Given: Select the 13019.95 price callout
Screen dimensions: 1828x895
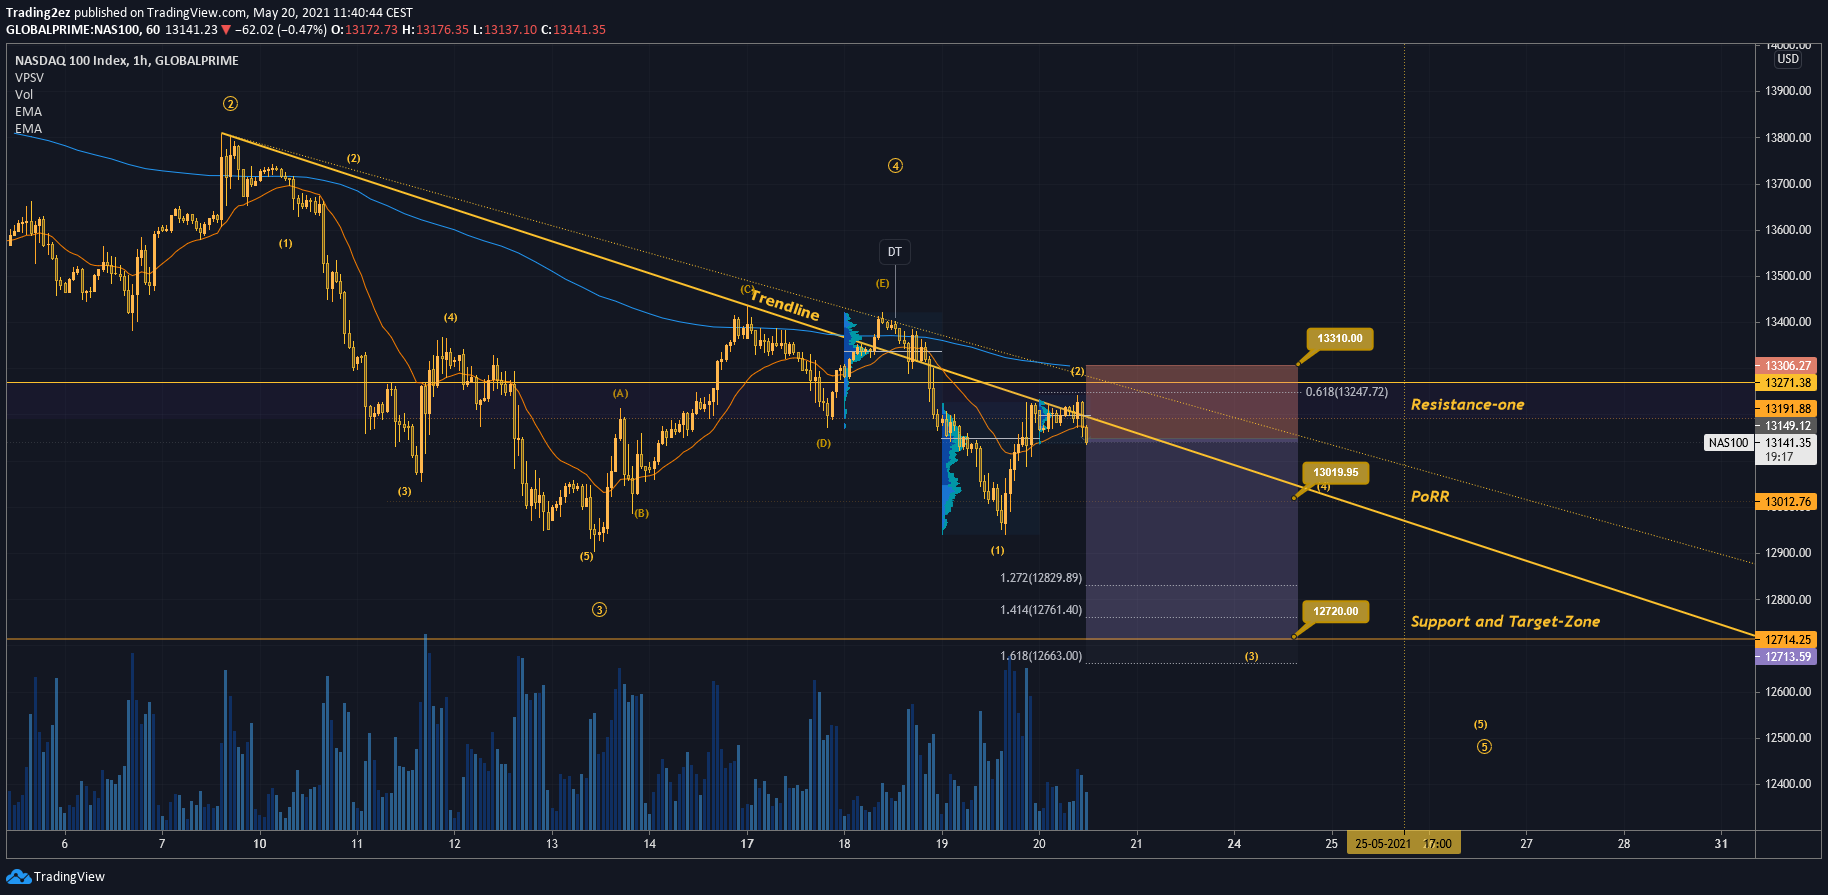Looking at the screenshot, I should click(1335, 473).
